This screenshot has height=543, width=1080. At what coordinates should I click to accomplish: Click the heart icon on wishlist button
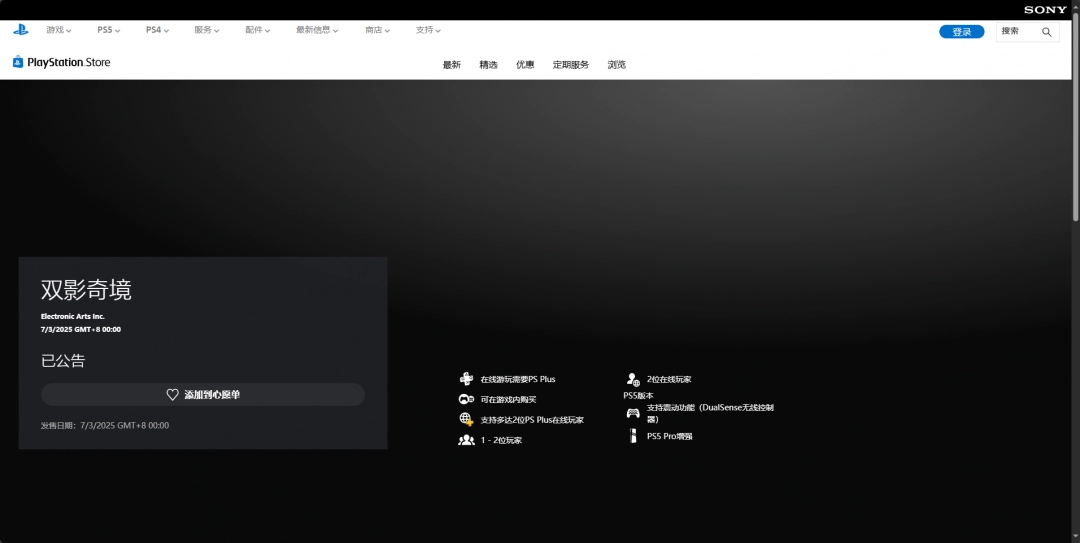(172, 395)
